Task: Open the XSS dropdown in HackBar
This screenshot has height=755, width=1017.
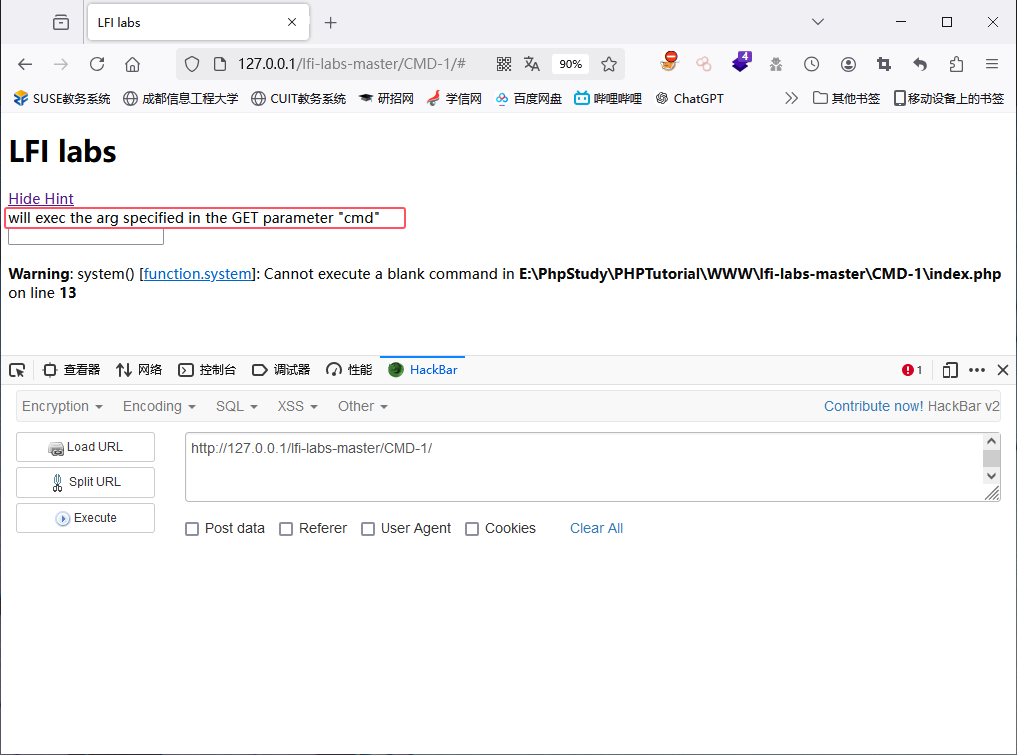Action: pyautogui.click(x=295, y=406)
